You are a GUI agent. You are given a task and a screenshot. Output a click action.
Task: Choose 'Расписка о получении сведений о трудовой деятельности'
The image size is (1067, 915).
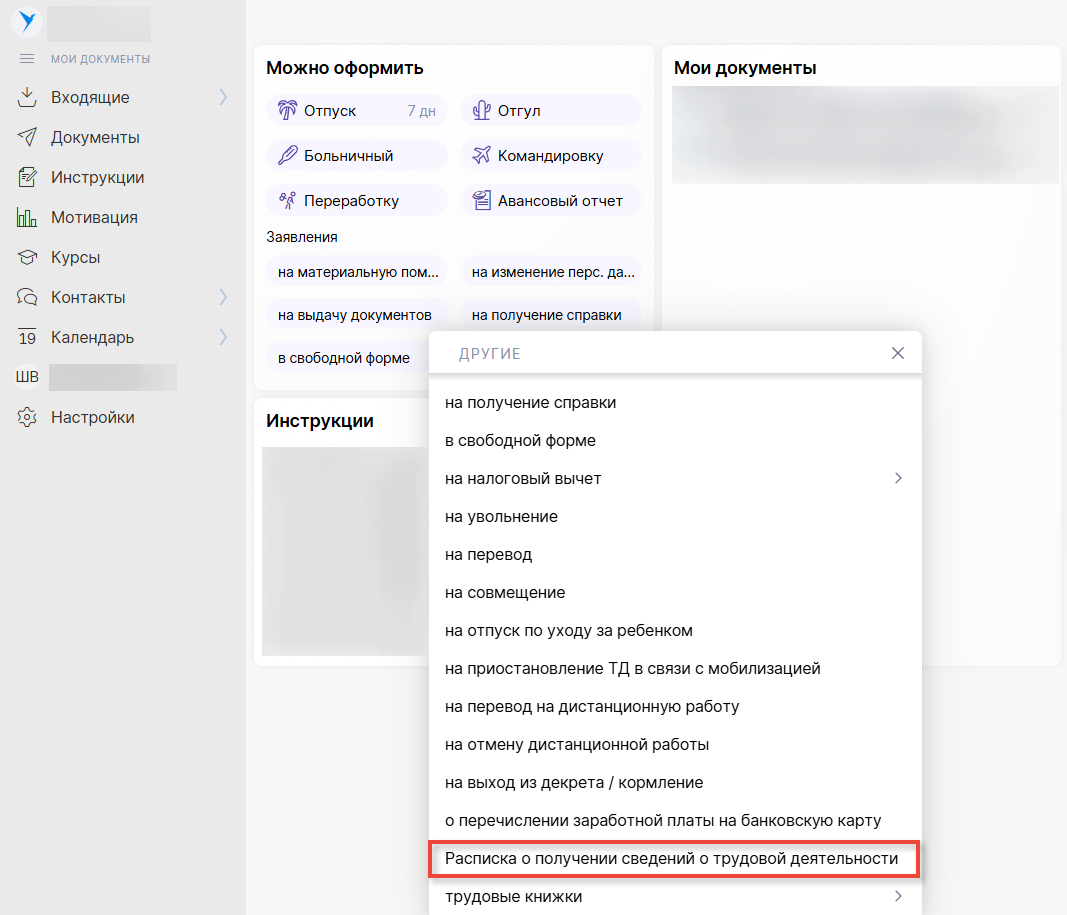coord(672,858)
